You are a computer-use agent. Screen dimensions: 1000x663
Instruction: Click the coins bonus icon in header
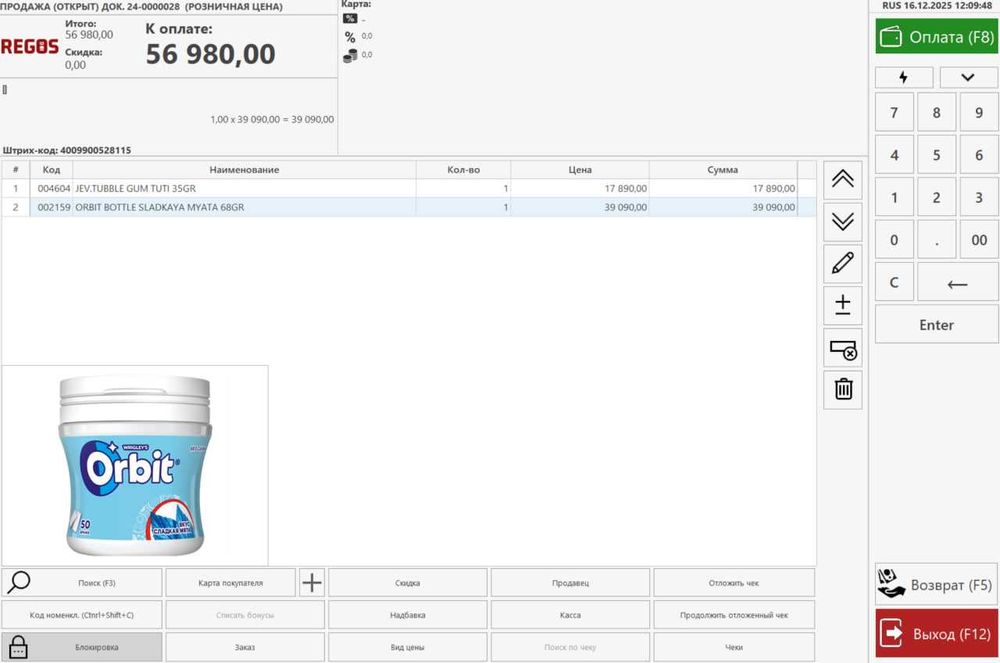350,55
